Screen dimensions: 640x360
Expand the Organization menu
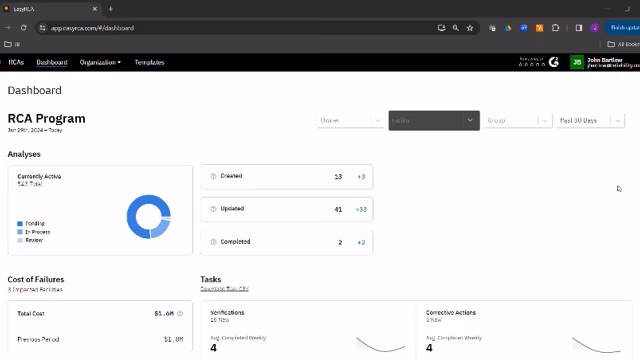[x=100, y=62]
